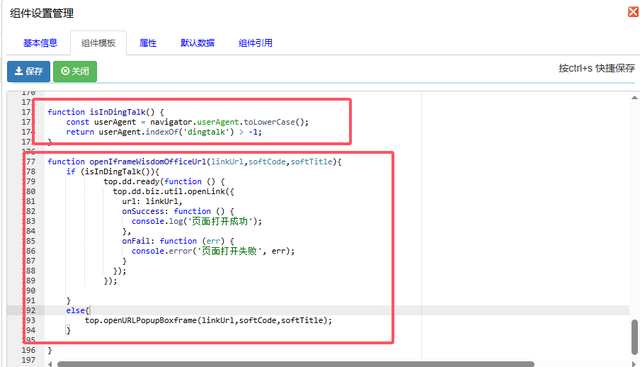Click the horizontal scrollbar thumb
Viewport: 640px width, 367px height.
coord(296,364)
